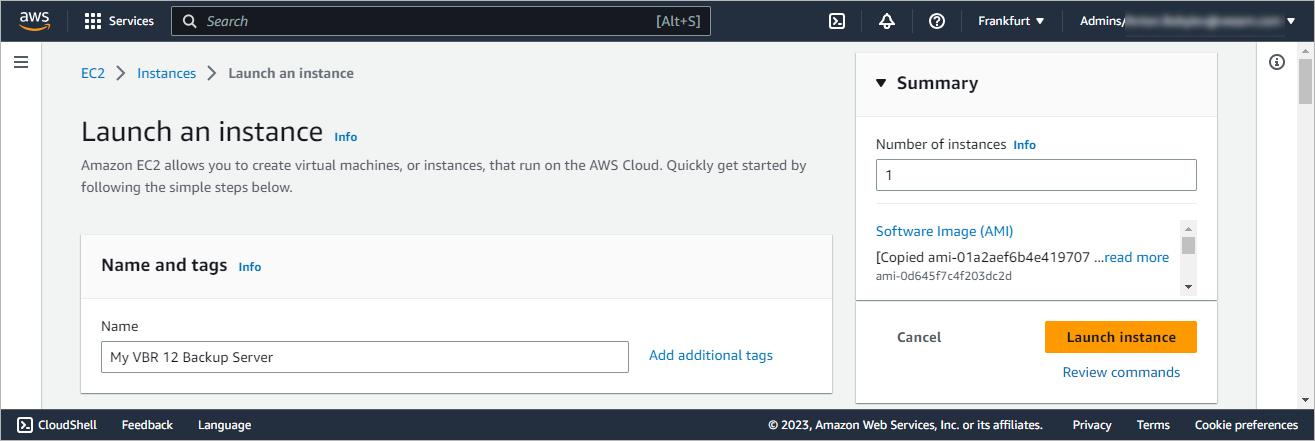
Task: Open CloudShell from the top bar icon
Action: tap(837, 21)
